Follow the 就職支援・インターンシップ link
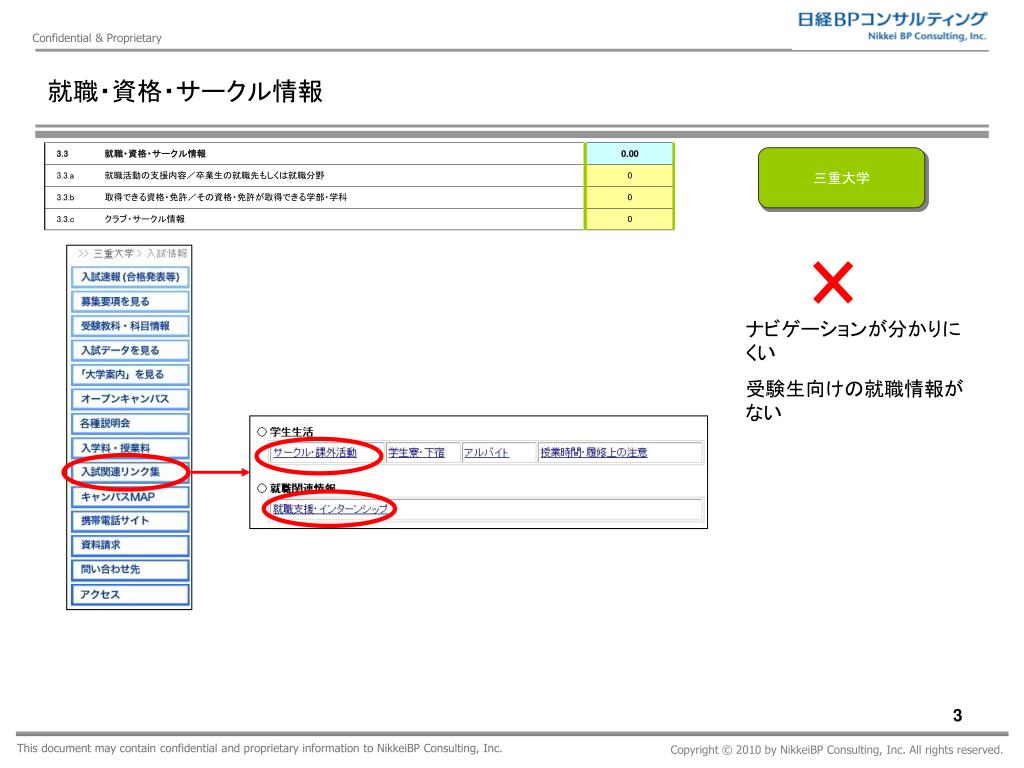This screenshot has width=1024, height=768. pos(330,509)
